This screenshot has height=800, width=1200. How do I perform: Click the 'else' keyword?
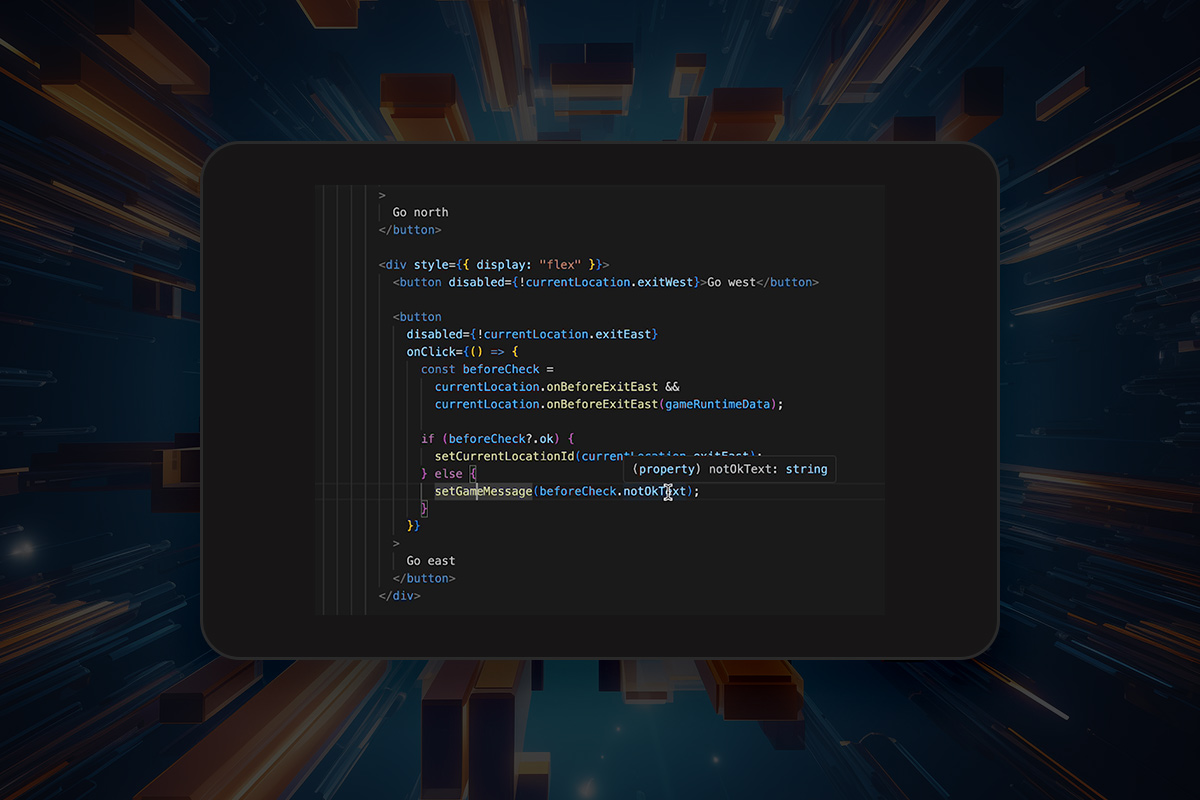449,474
